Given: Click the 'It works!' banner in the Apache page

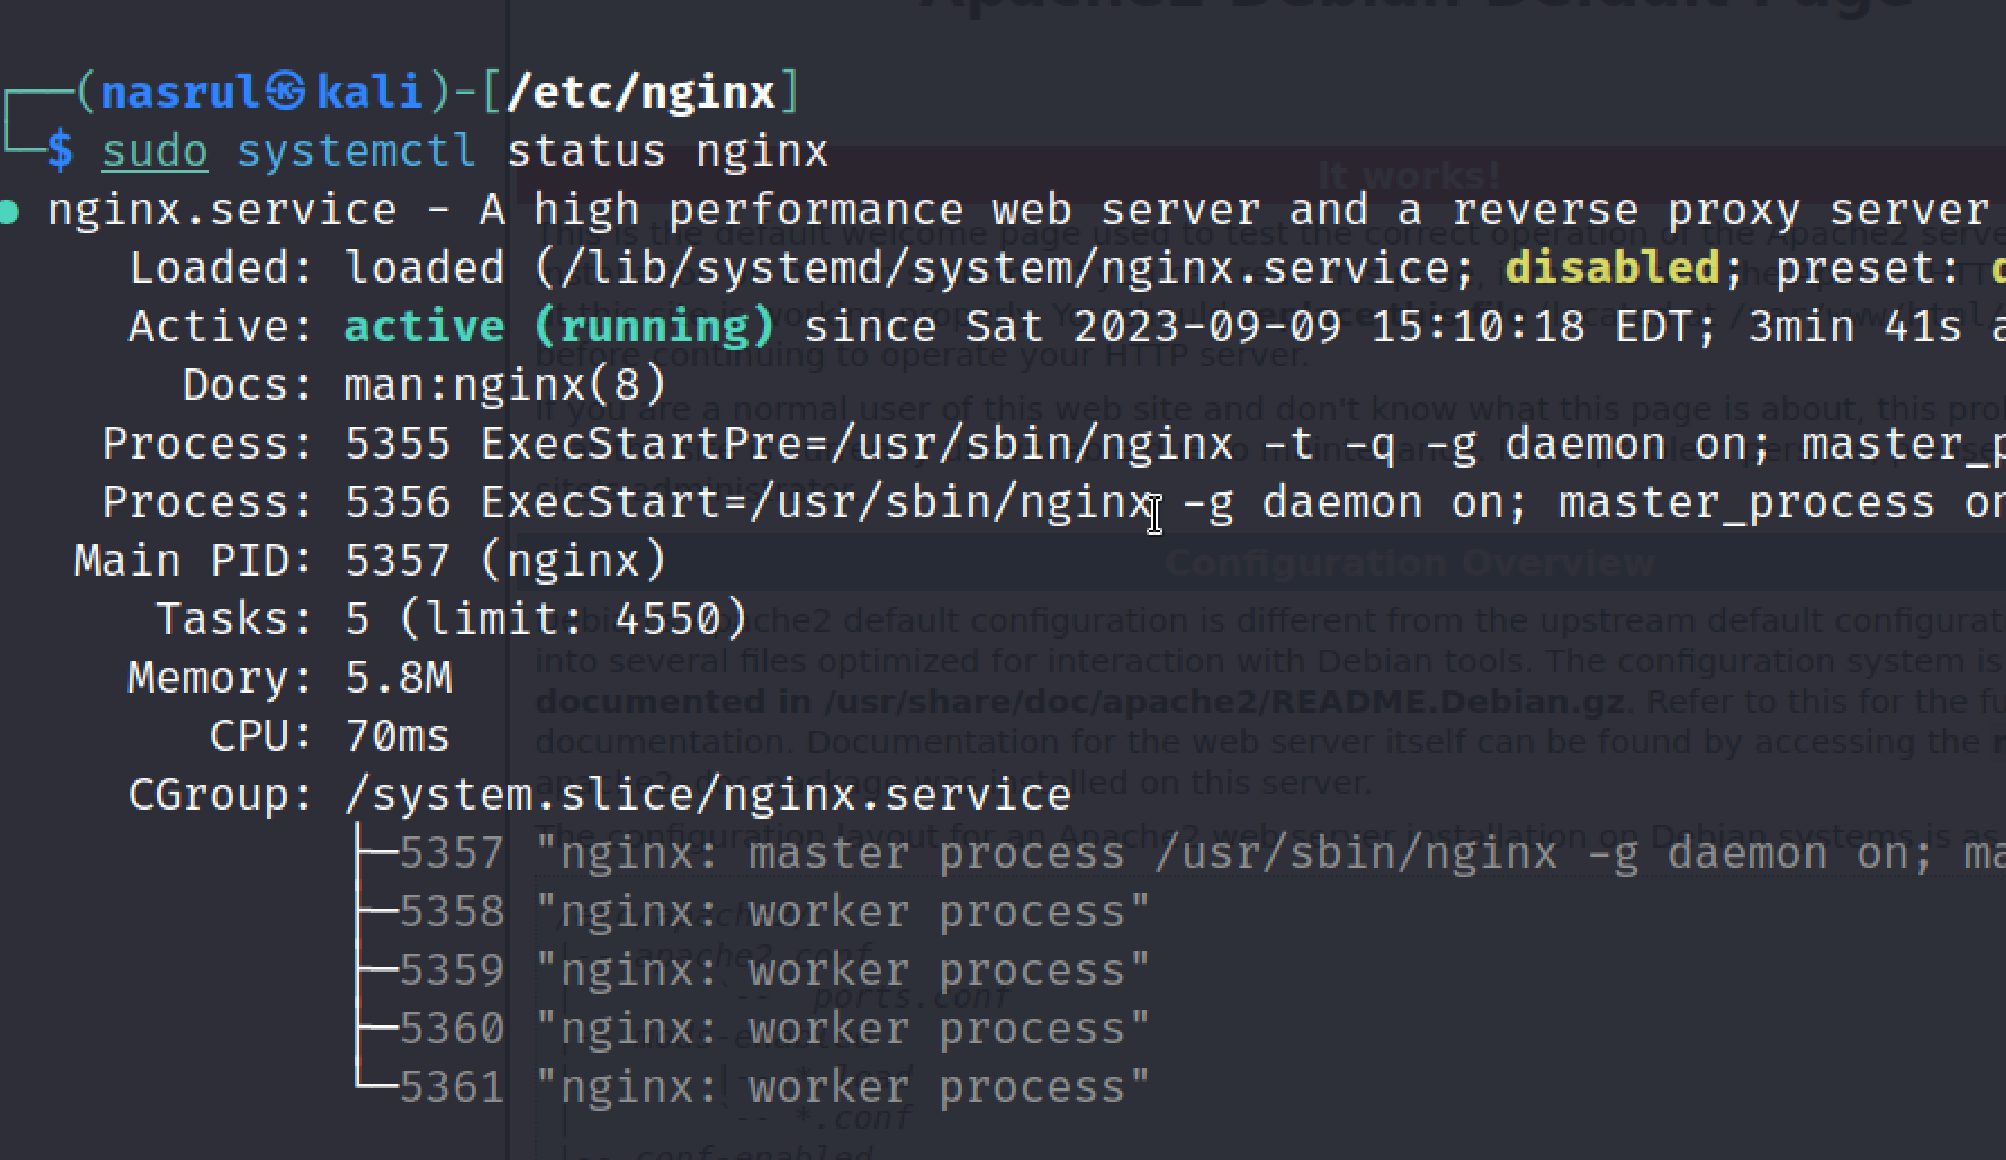Looking at the screenshot, I should [1409, 176].
